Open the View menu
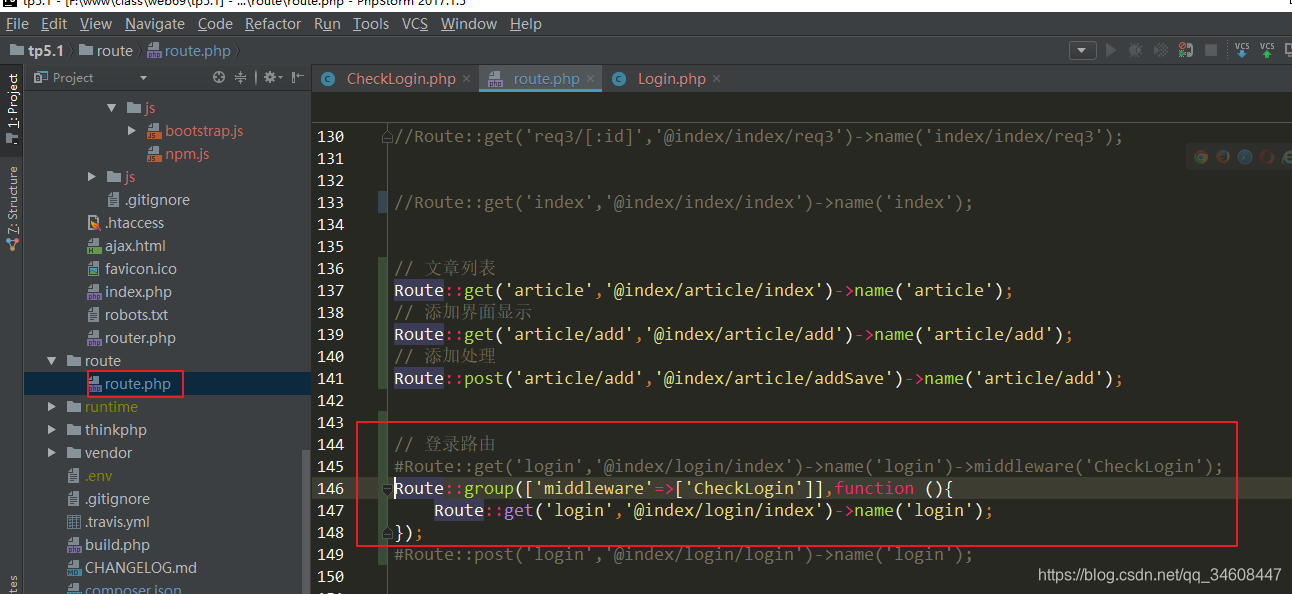The width and height of the screenshot is (1292, 594). (x=96, y=23)
